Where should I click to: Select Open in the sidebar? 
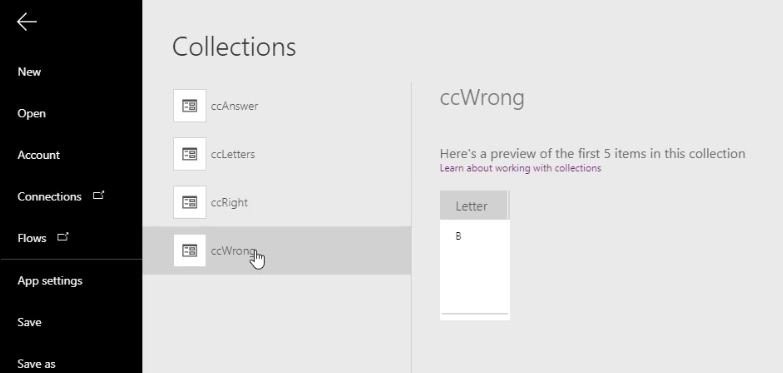31,113
